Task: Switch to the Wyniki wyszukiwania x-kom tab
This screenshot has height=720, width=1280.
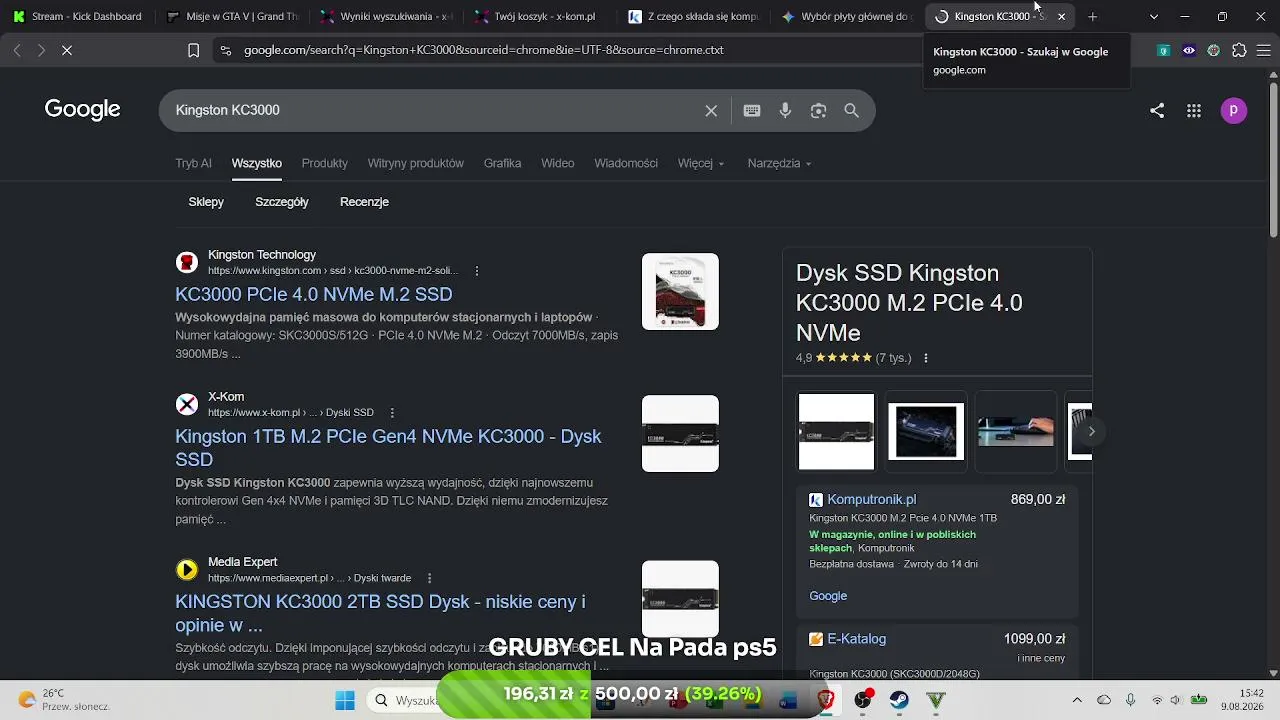Action: click(387, 17)
